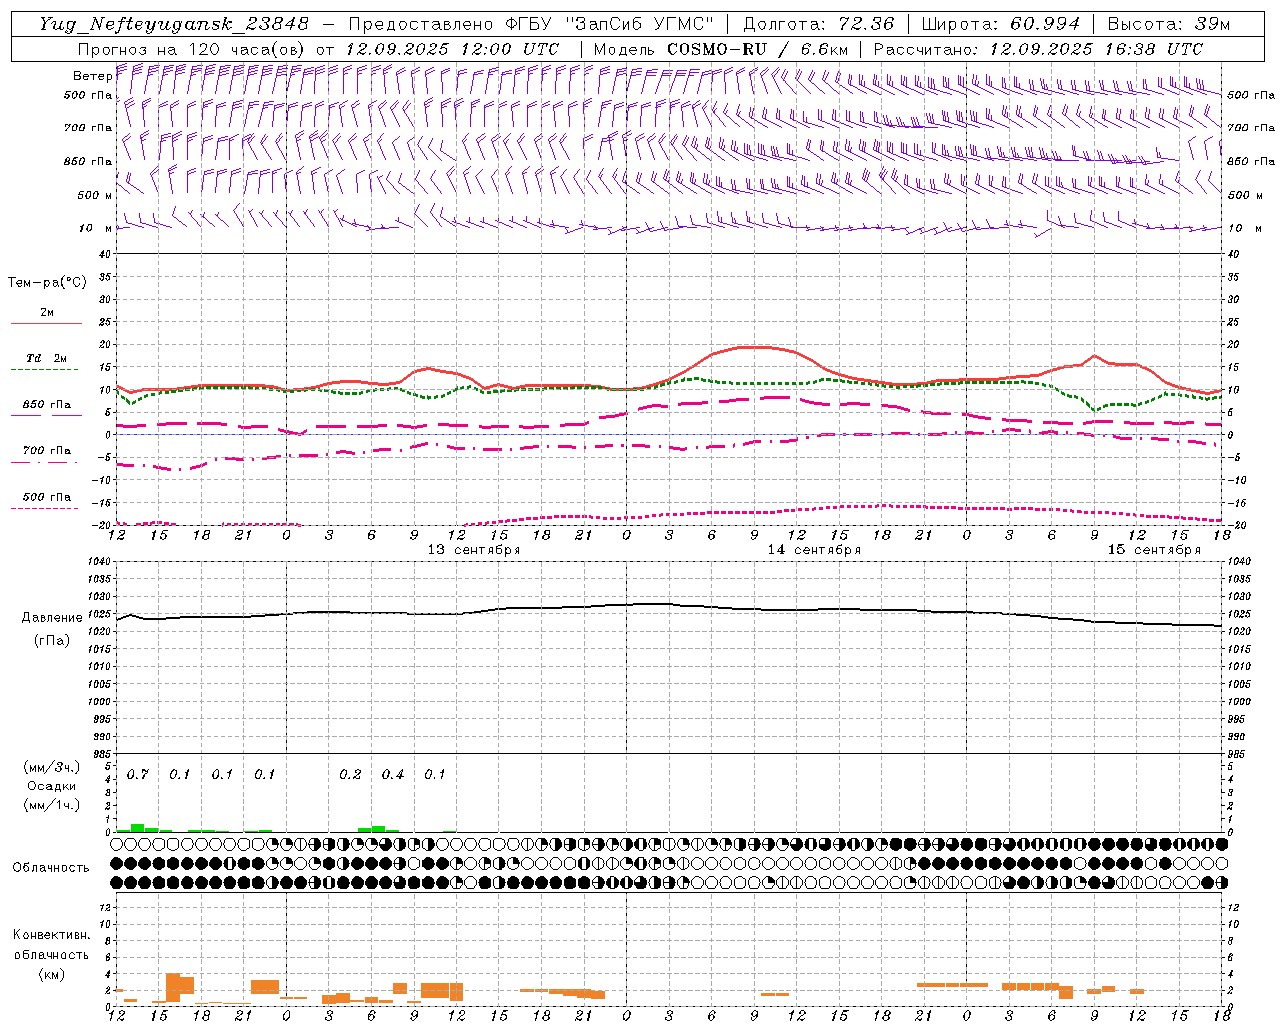The height and width of the screenshot is (1024, 1280).
Task: Click the 0.7 precipitation amount value
Action: [138, 774]
